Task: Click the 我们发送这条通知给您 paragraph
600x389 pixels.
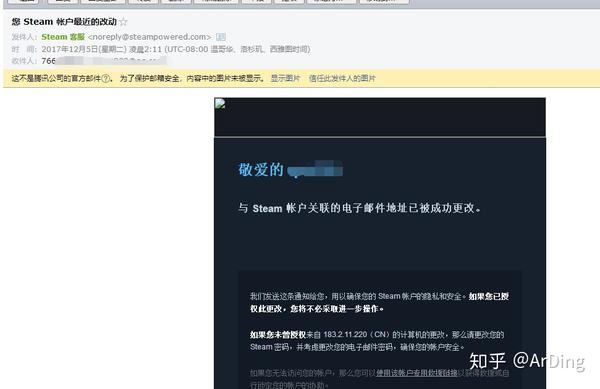Action: click(x=379, y=302)
